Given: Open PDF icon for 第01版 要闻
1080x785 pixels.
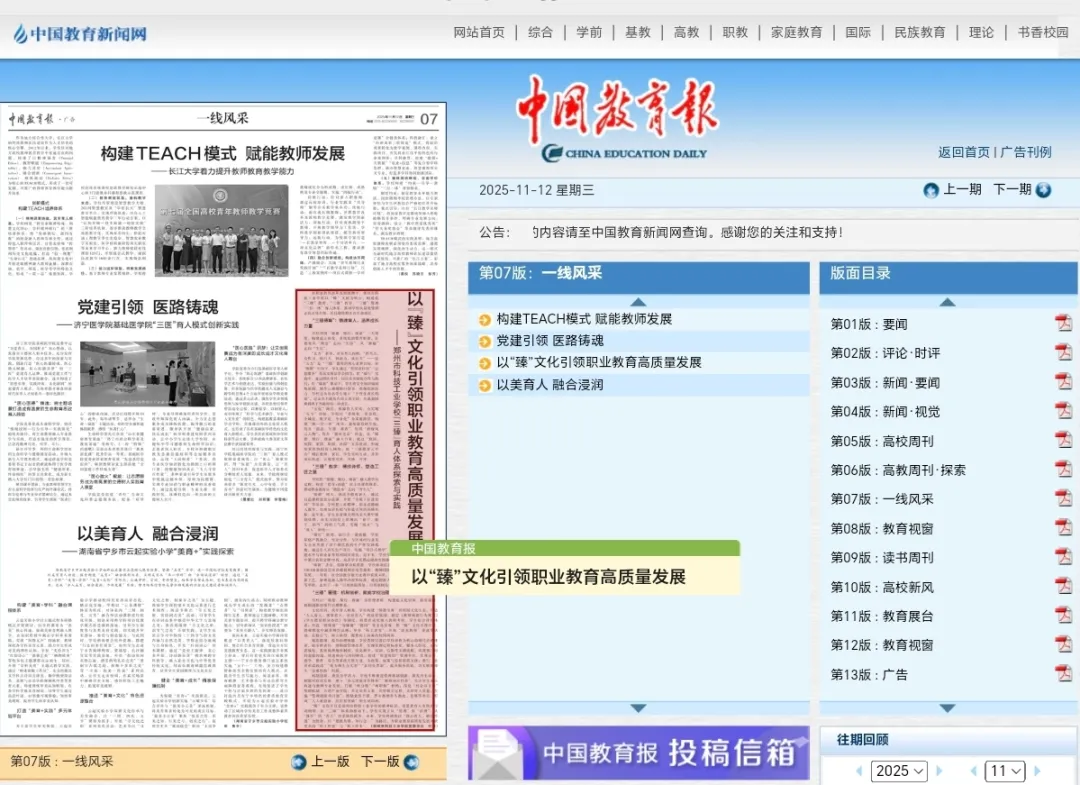Looking at the screenshot, I should pyautogui.click(x=1063, y=323).
